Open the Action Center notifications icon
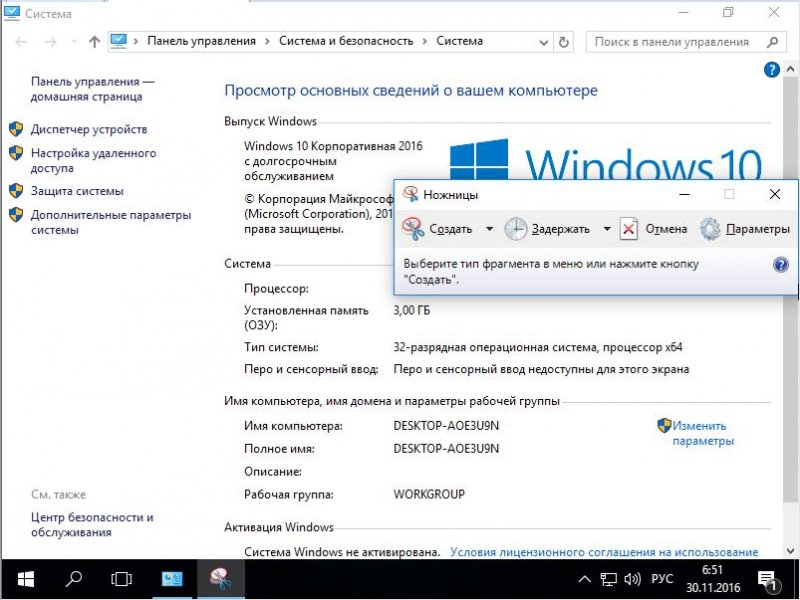 point(767,580)
